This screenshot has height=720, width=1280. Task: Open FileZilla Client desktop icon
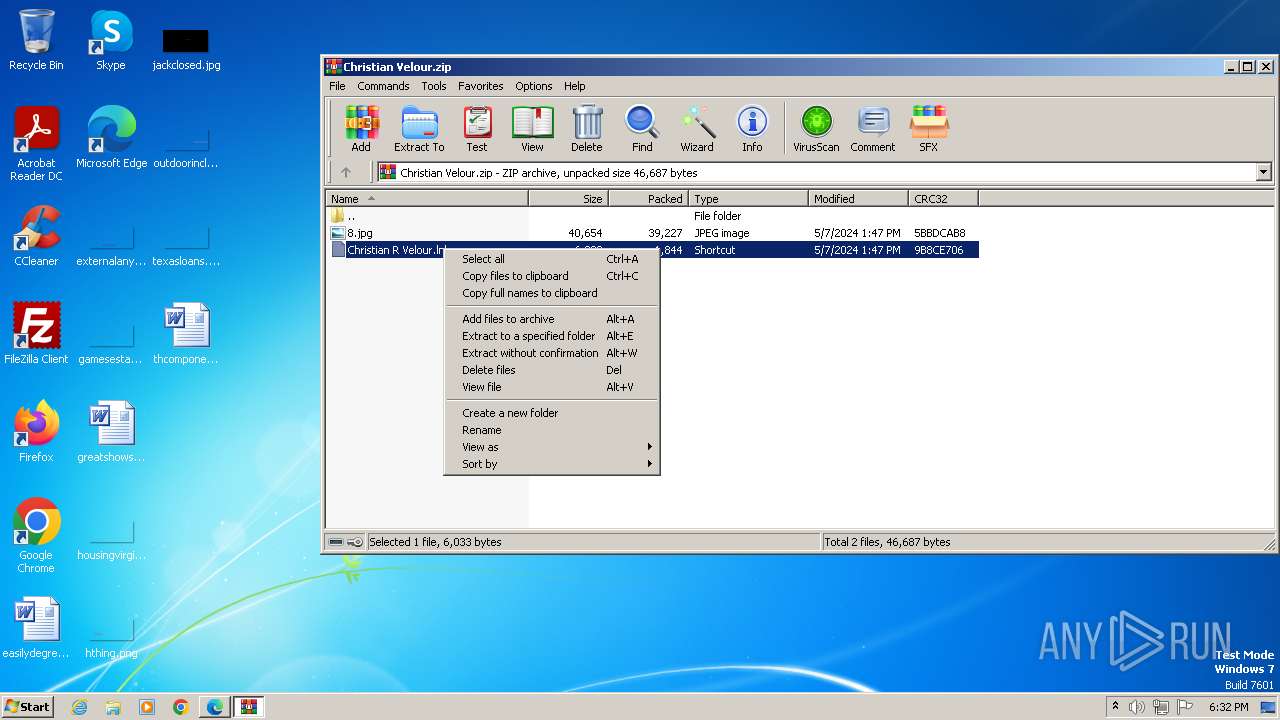[x=36, y=333]
